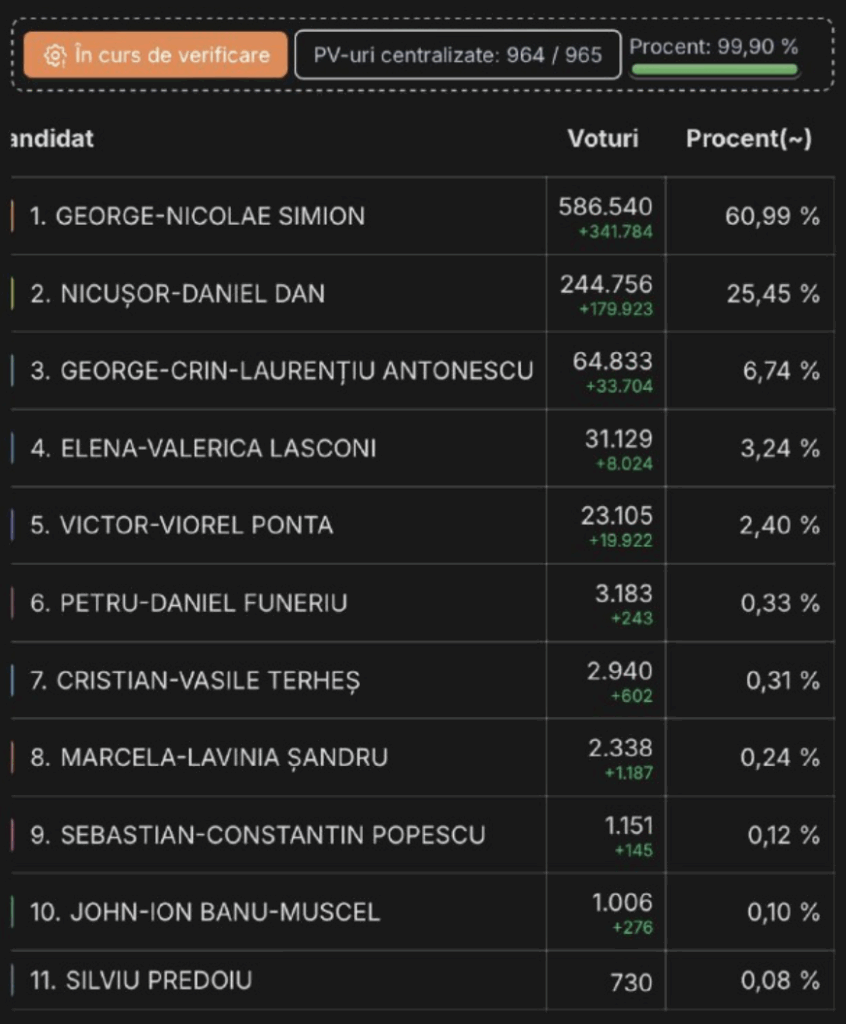Click the 'În curs de verificare' button
Screen dimensions: 846x1024
click(156, 55)
